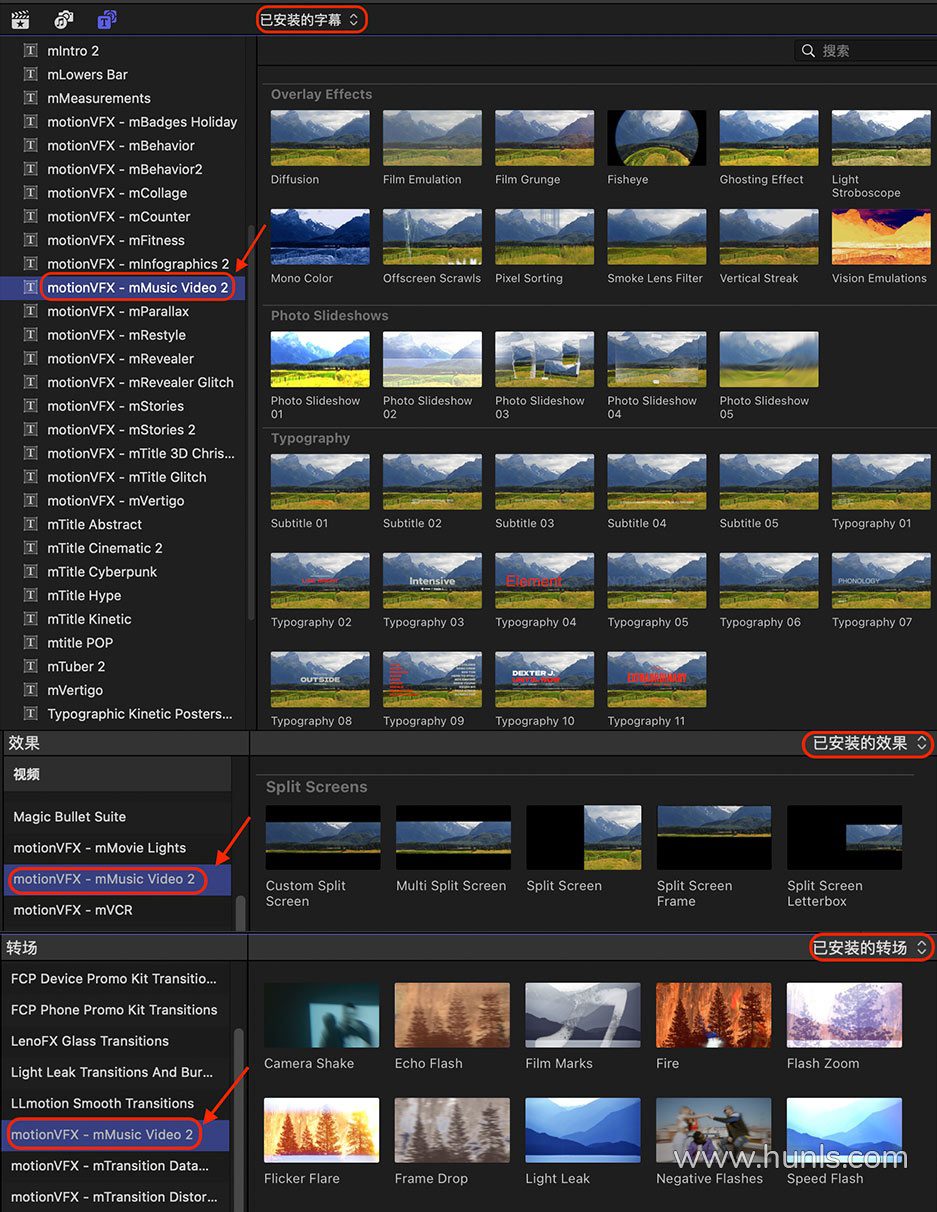Select the Echo Flash transition thumbnail
Image resolution: width=937 pixels, height=1212 pixels.
tap(452, 1015)
